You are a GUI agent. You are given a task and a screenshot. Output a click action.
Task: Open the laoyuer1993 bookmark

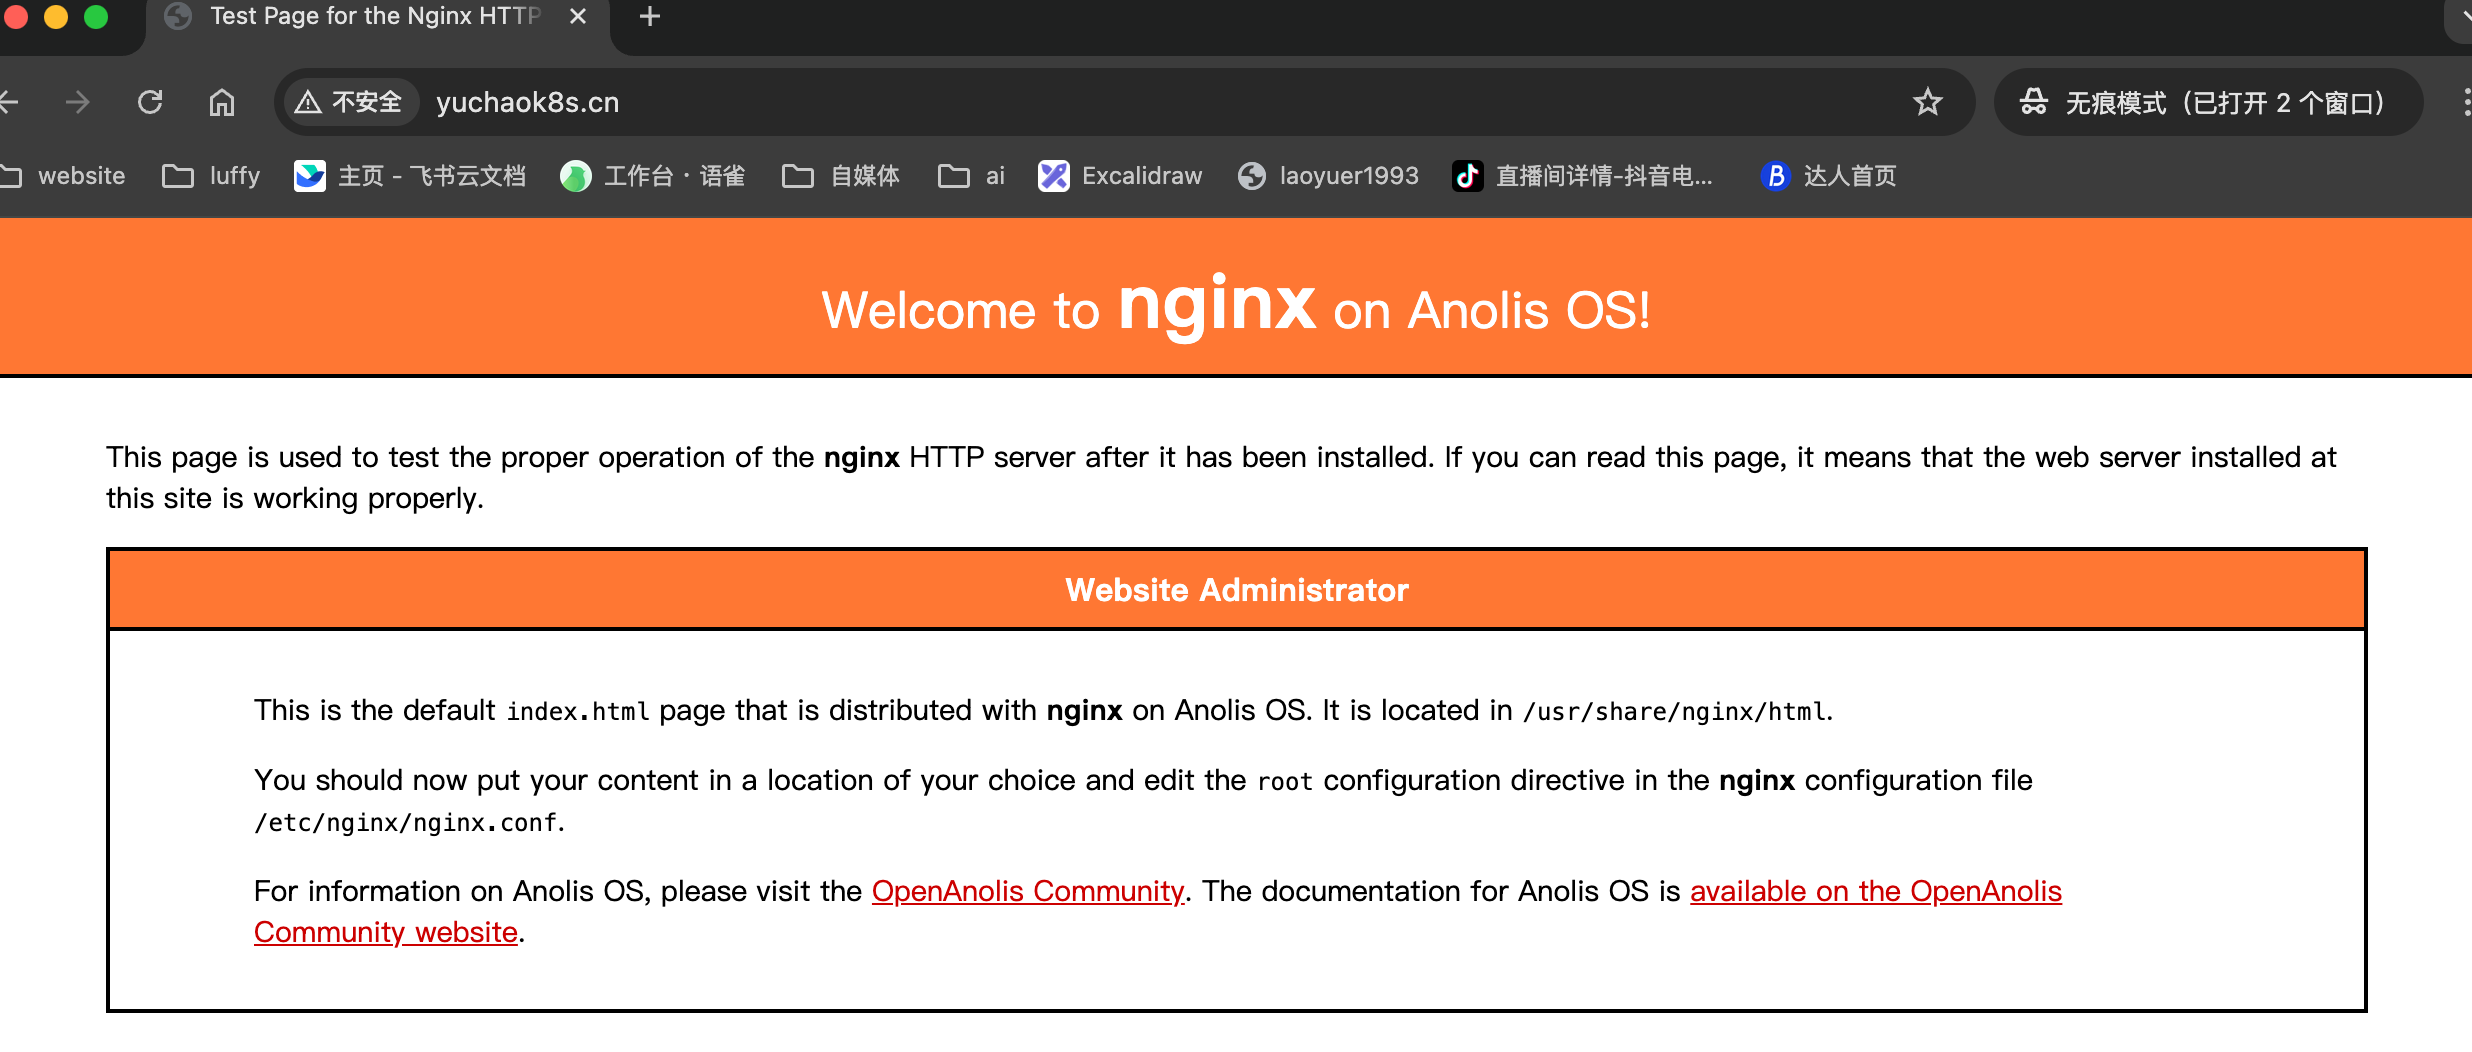[1328, 176]
